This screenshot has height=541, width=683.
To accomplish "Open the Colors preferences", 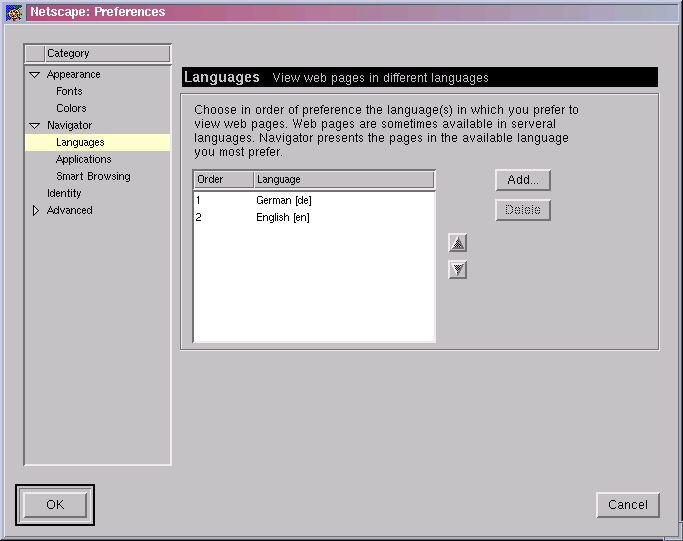I will point(71,108).
